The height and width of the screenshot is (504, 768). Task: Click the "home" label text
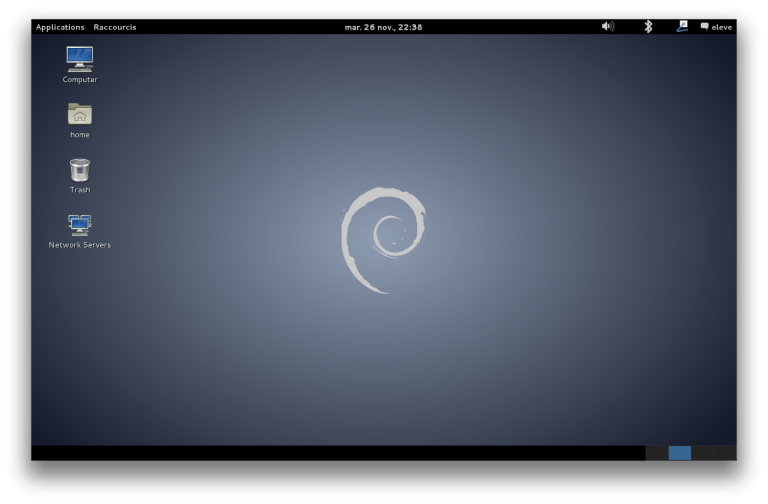[80, 135]
